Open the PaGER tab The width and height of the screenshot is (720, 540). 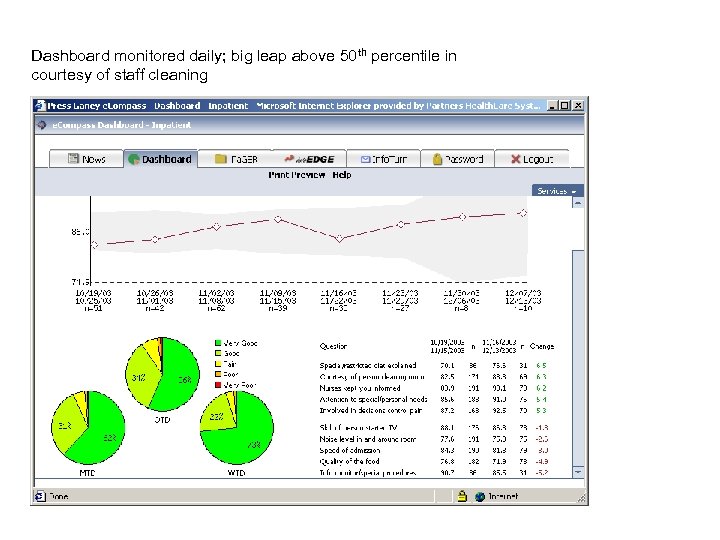[x=235, y=159]
